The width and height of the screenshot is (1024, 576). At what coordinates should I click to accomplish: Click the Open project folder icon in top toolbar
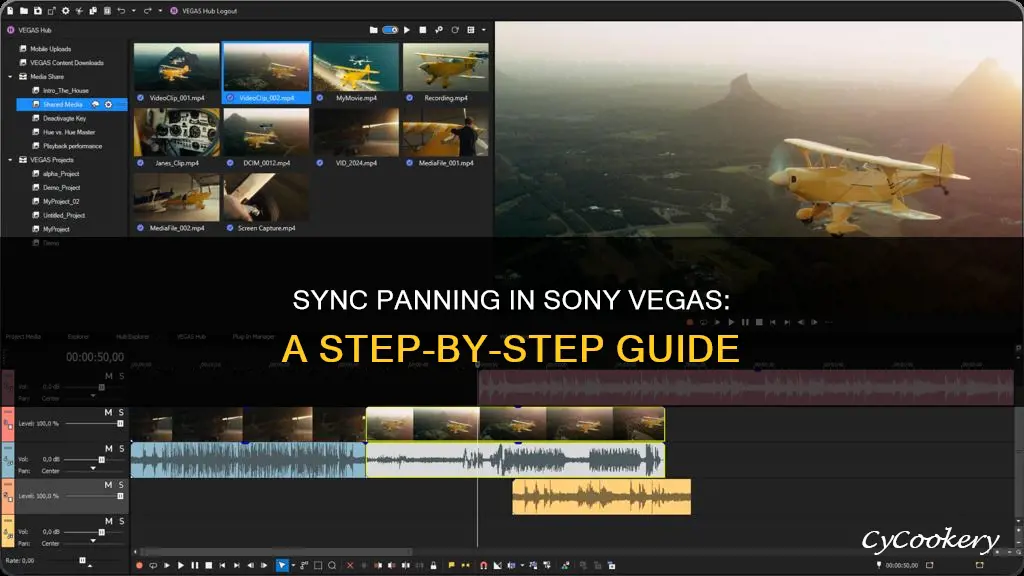24,10
